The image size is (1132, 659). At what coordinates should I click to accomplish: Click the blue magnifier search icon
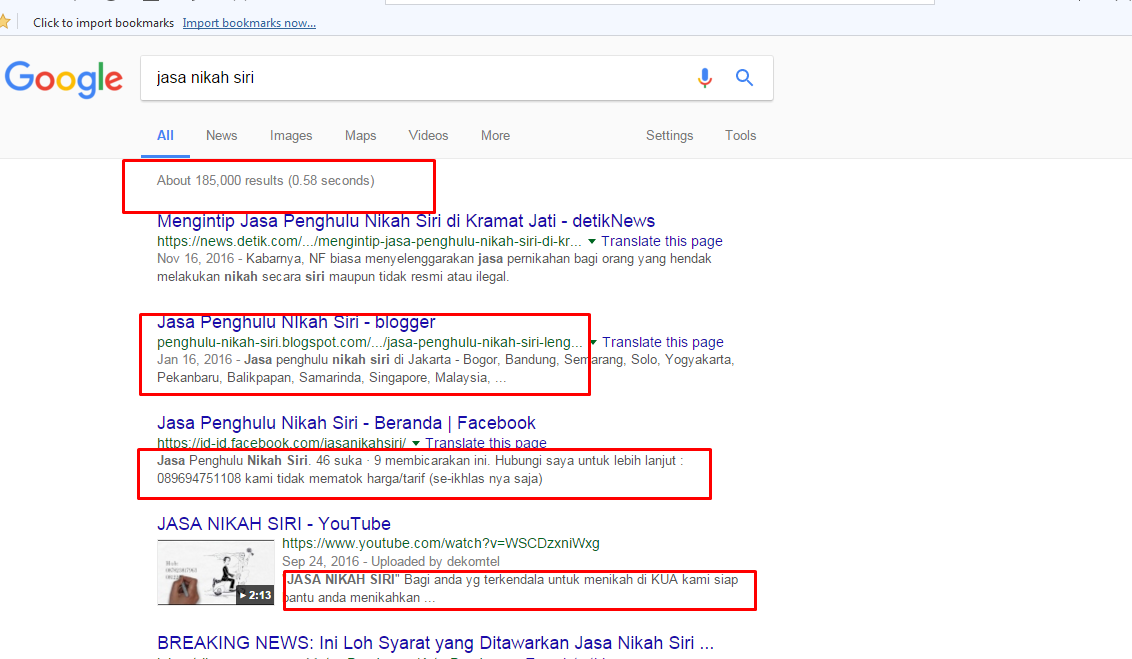pos(744,77)
